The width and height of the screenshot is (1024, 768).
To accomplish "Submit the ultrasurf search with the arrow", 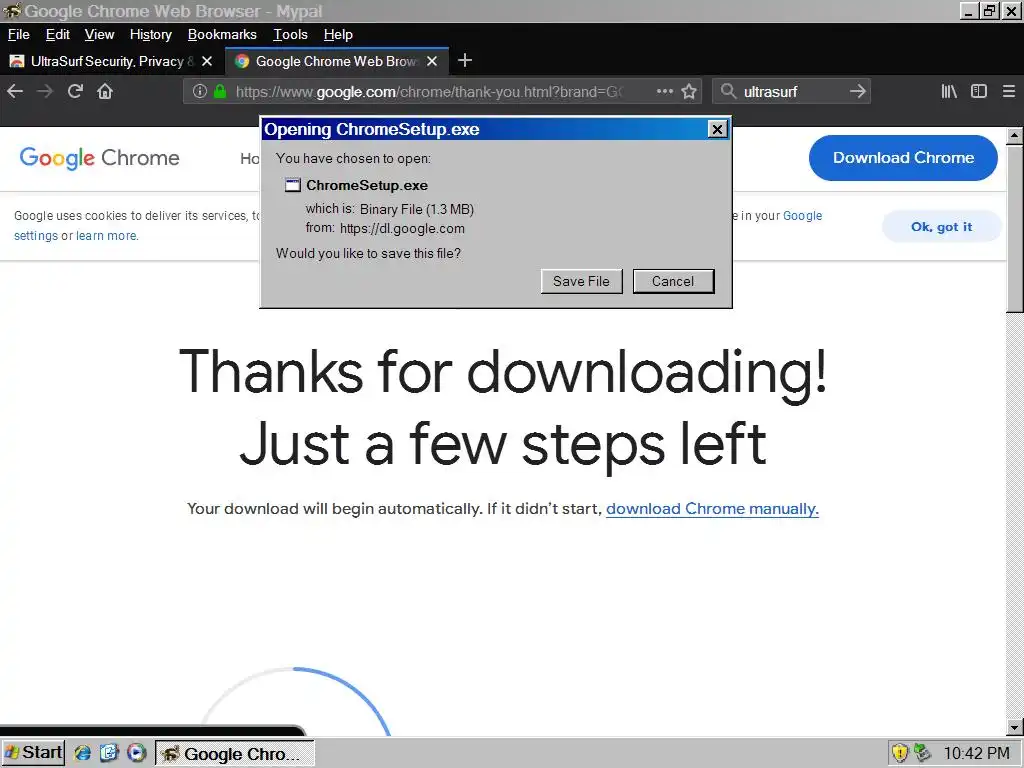I will point(857,91).
